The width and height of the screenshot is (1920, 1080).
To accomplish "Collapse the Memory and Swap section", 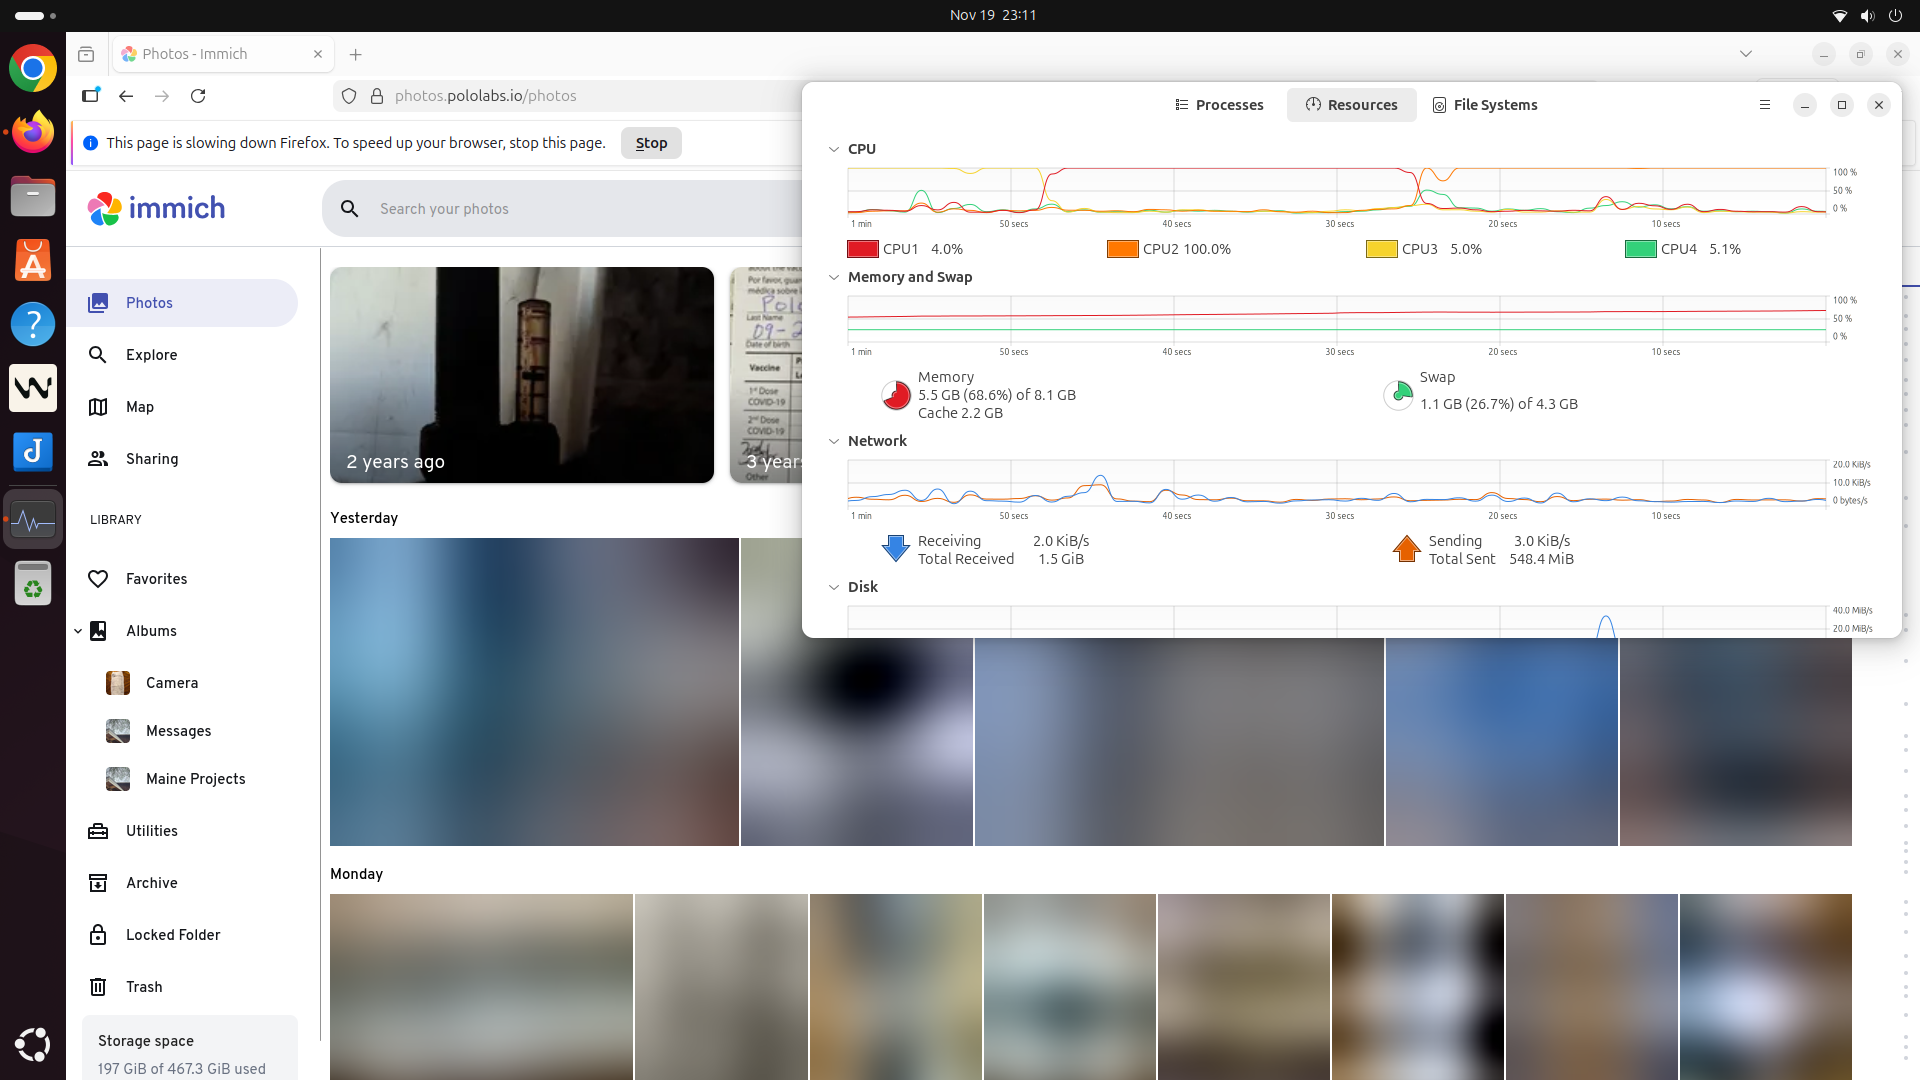I will [x=834, y=277].
